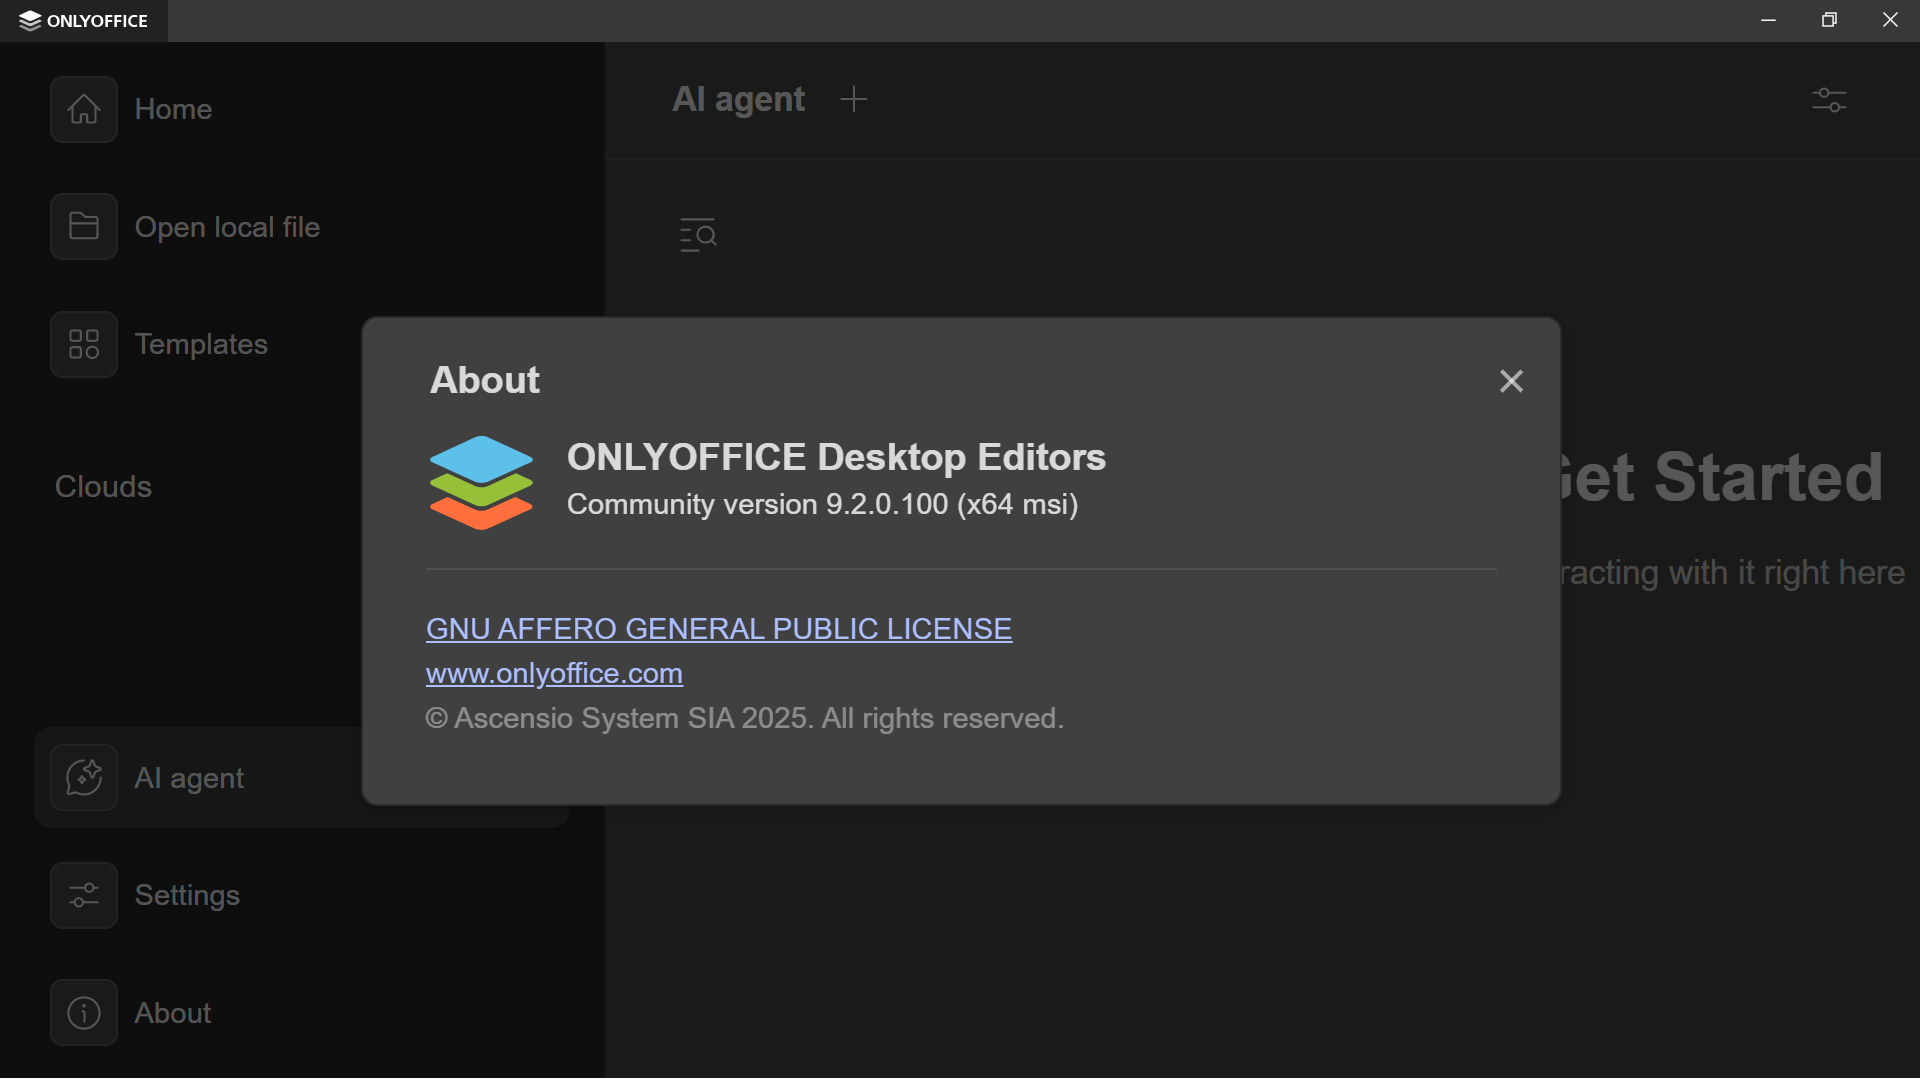Close the About dialog

[x=1511, y=381]
